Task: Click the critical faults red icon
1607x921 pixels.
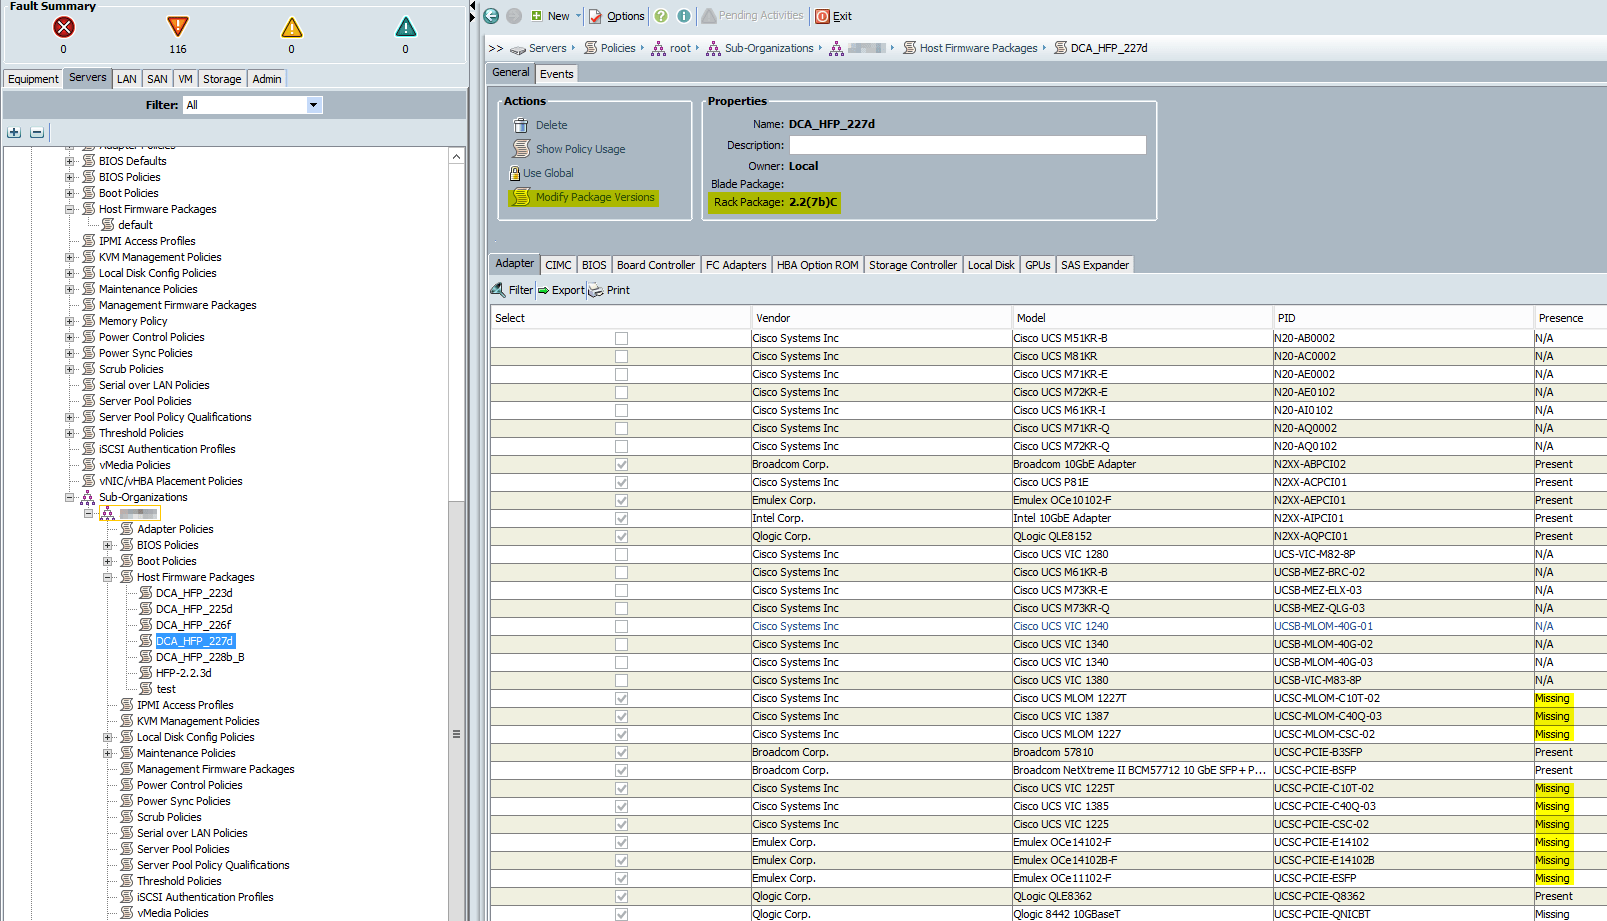Action: tap(64, 27)
